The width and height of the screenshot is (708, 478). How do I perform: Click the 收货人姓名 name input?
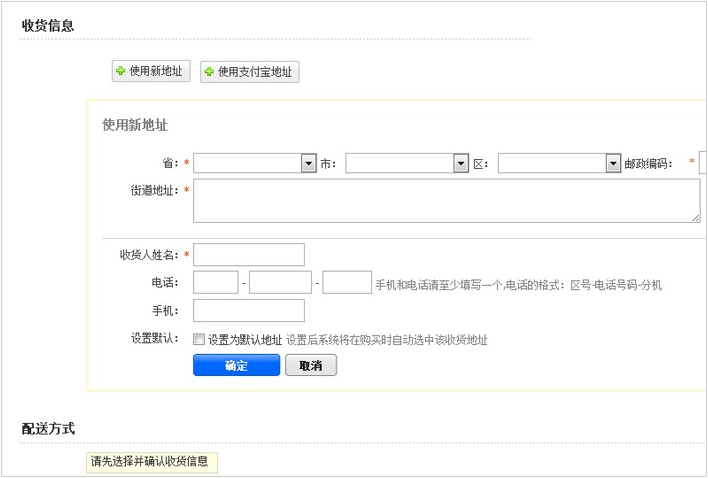(x=249, y=255)
